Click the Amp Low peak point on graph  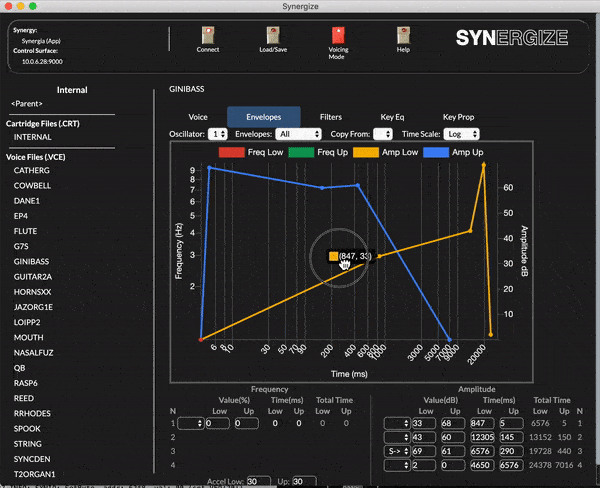tap(484, 165)
